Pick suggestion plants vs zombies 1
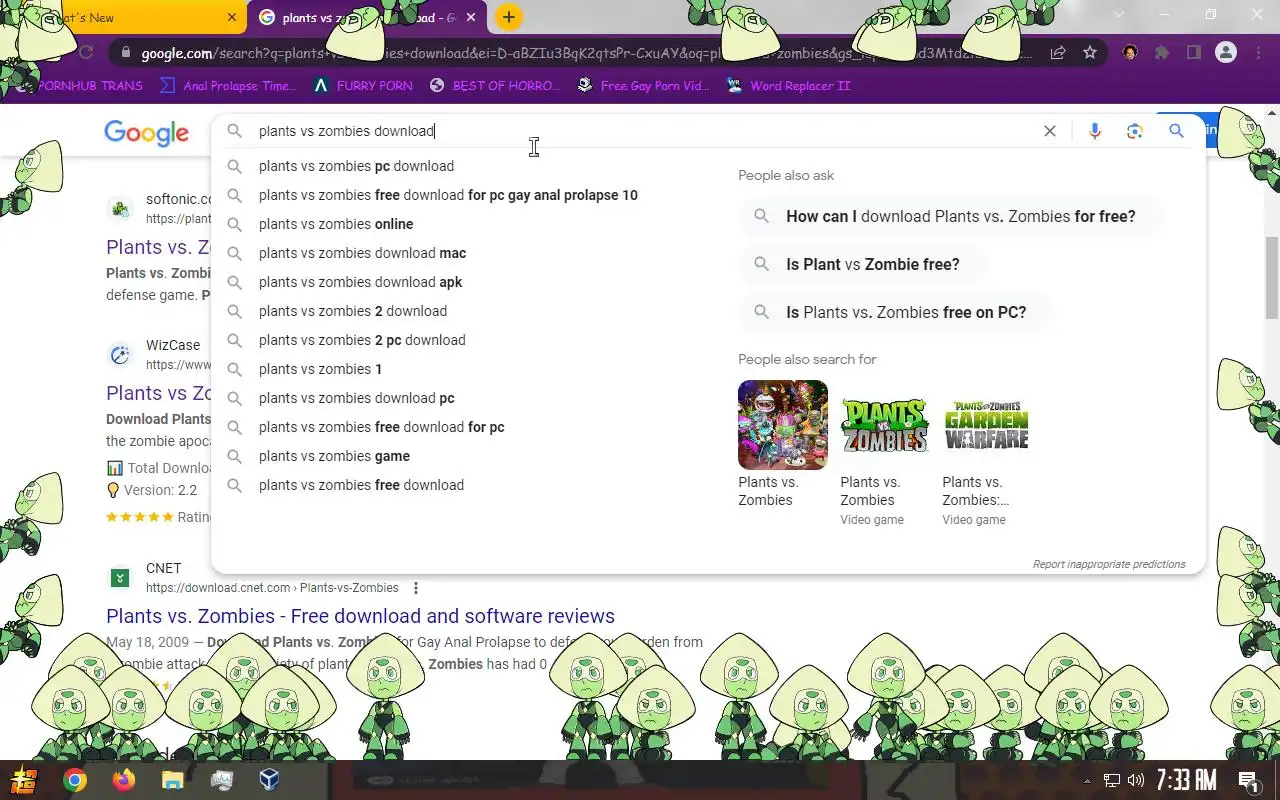 [x=320, y=369]
